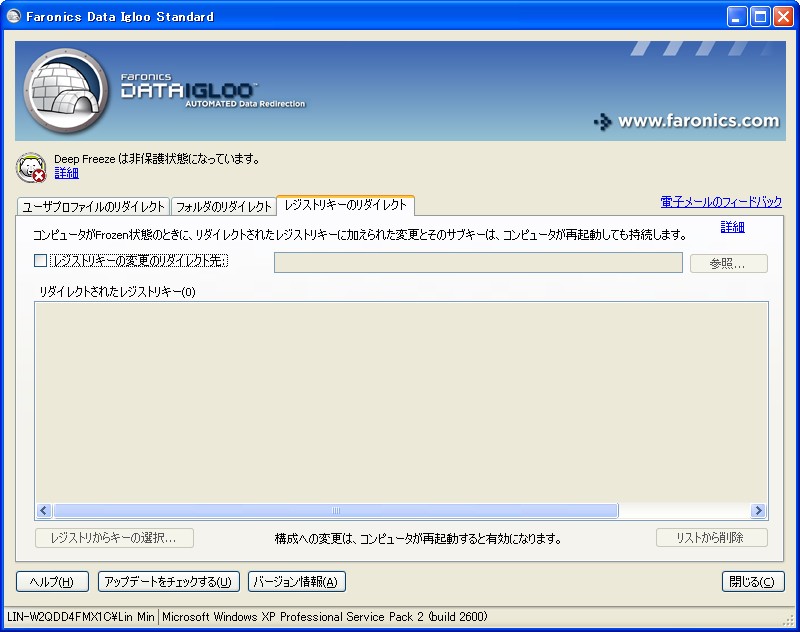800x632 pixels.
Task: Click the www.faronics.com arrow icon
Action: click(603, 121)
